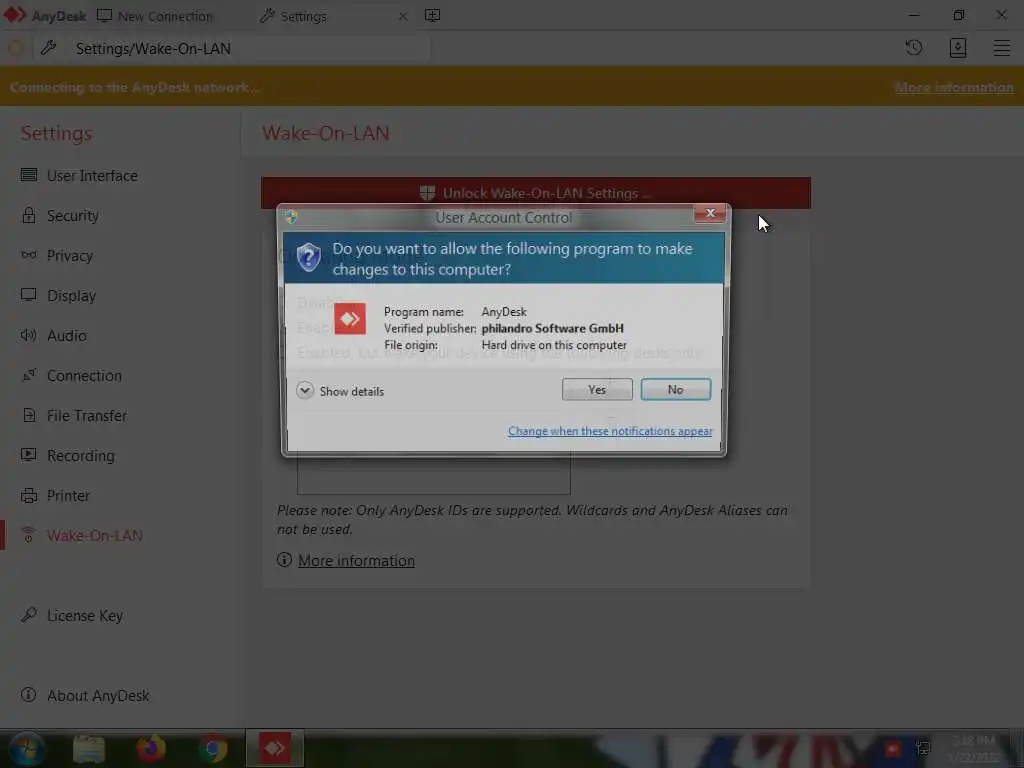Close the Settings tab
Image resolution: width=1024 pixels, height=768 pixels.
(x=403, y=16)
